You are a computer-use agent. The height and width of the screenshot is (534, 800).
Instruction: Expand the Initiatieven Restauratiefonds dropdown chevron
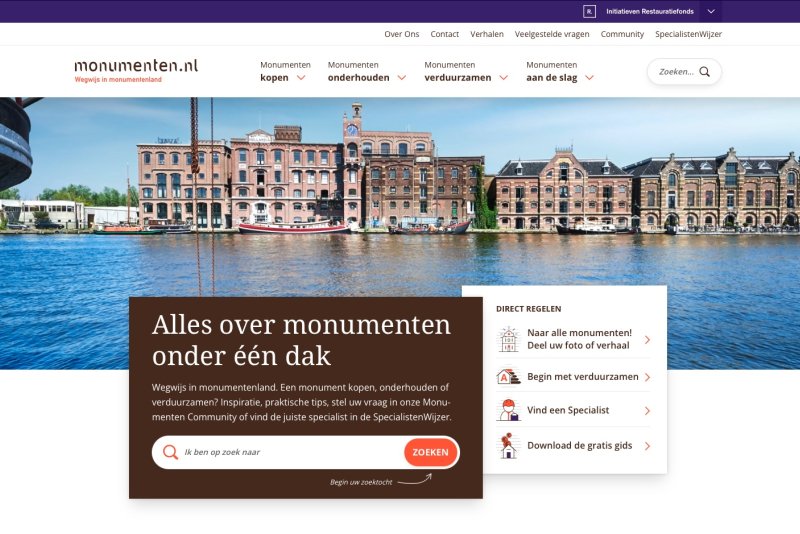click(x=711, y=11)
